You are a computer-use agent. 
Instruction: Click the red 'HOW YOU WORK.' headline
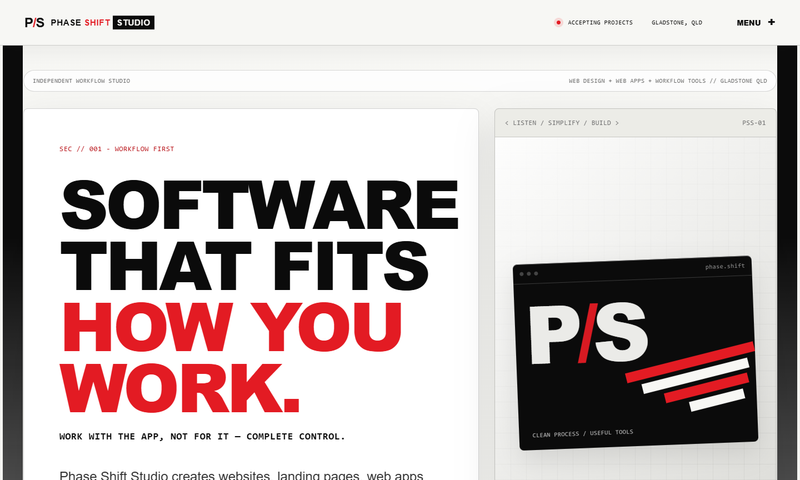tap(231, 357)
